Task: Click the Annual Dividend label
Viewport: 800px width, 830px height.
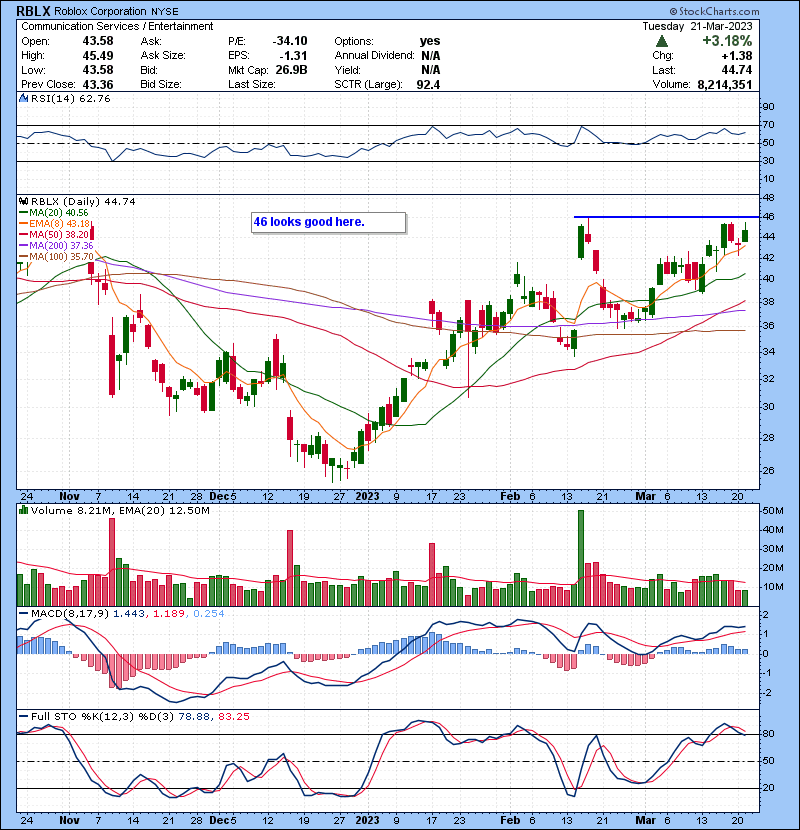Action: tap(374, 55)
